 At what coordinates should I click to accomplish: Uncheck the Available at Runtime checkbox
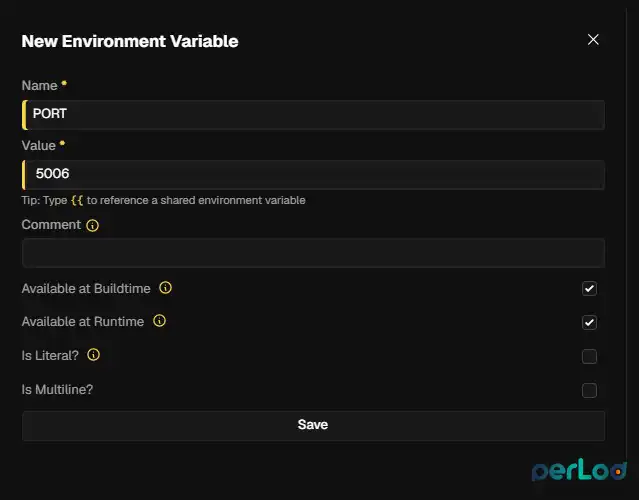589,322
